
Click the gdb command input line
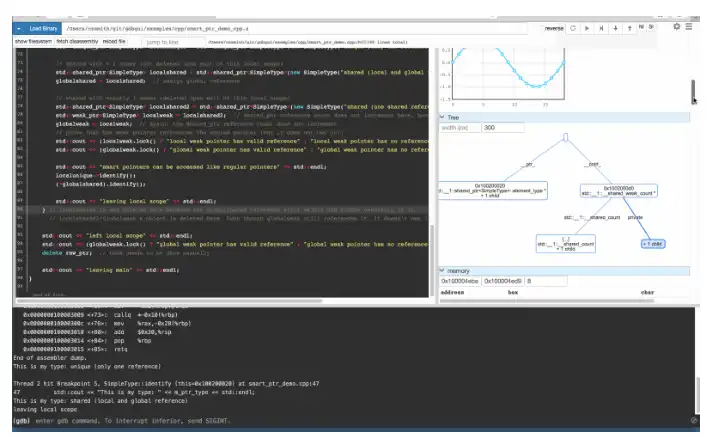(x=352, y=421)
